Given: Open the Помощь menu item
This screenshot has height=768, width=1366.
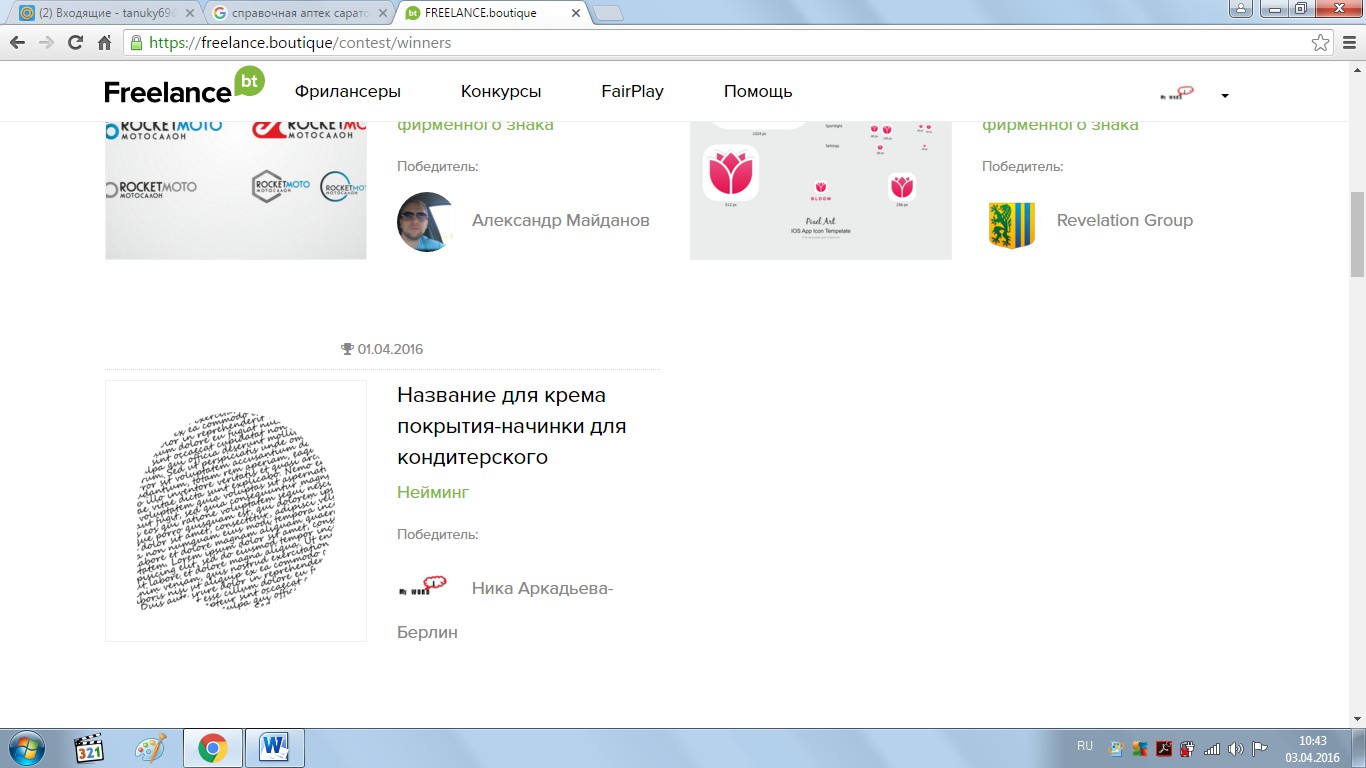Looking at the screenshot, I should tap(758, 91).
